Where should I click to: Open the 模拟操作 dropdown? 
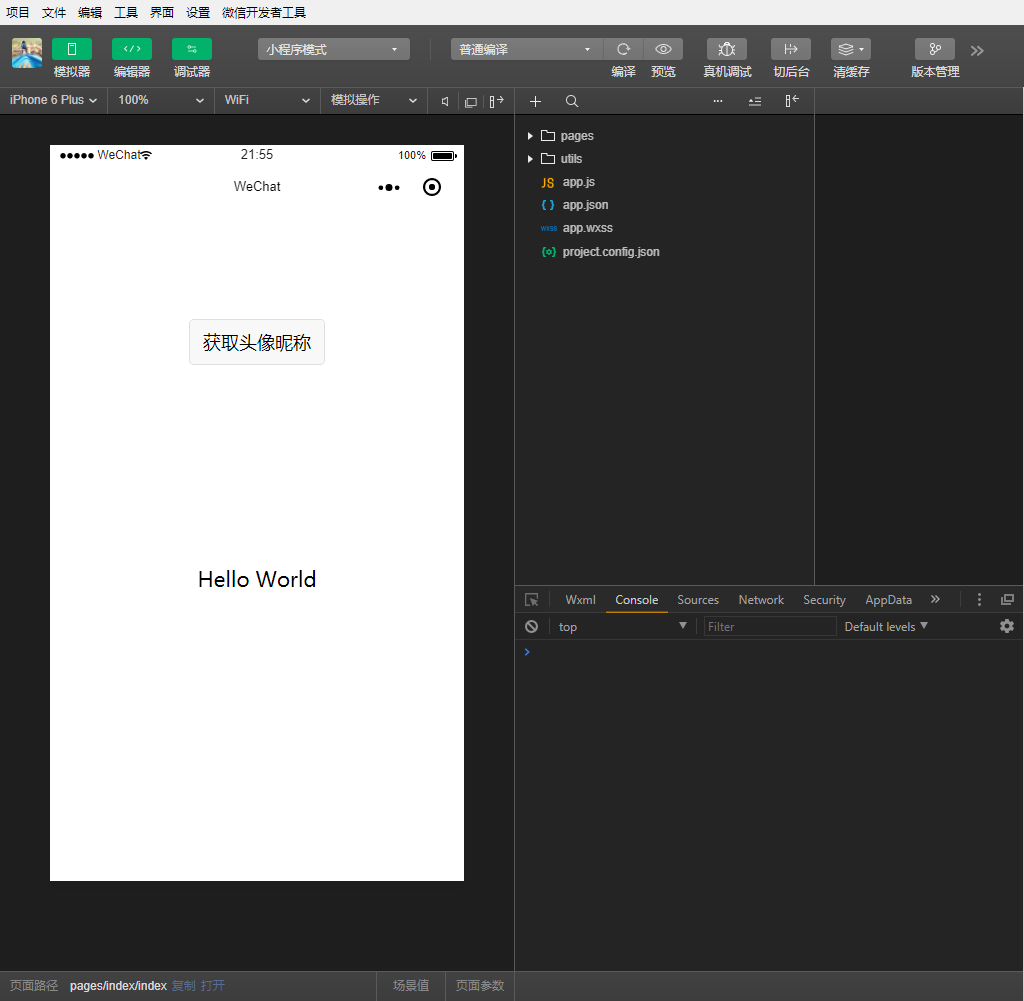pos(374,100)
